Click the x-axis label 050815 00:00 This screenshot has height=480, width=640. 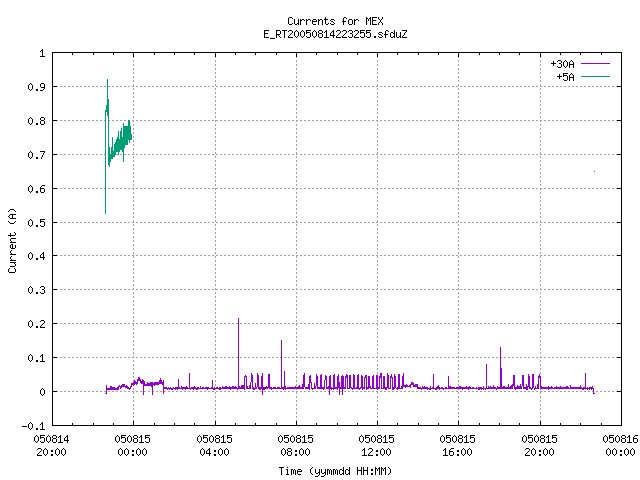click(133, 446)
